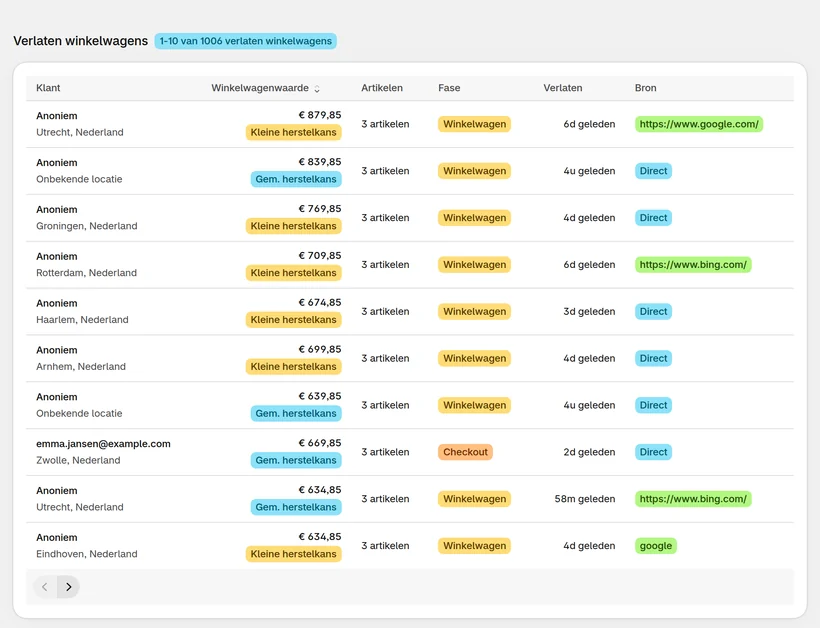
Task: Click the Direct source badge in Arnhem row
Action: point(653,358)
